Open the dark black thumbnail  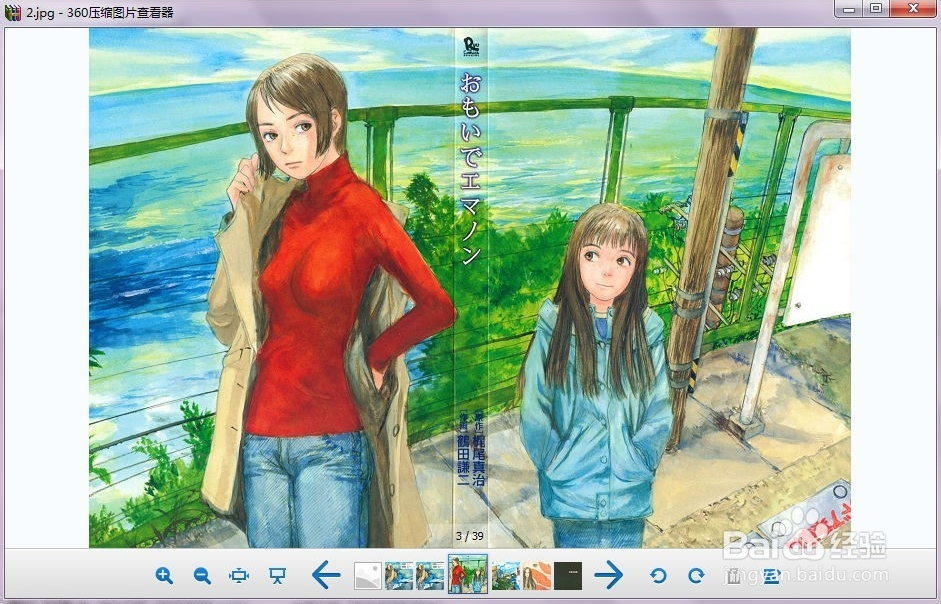point(568,575)
